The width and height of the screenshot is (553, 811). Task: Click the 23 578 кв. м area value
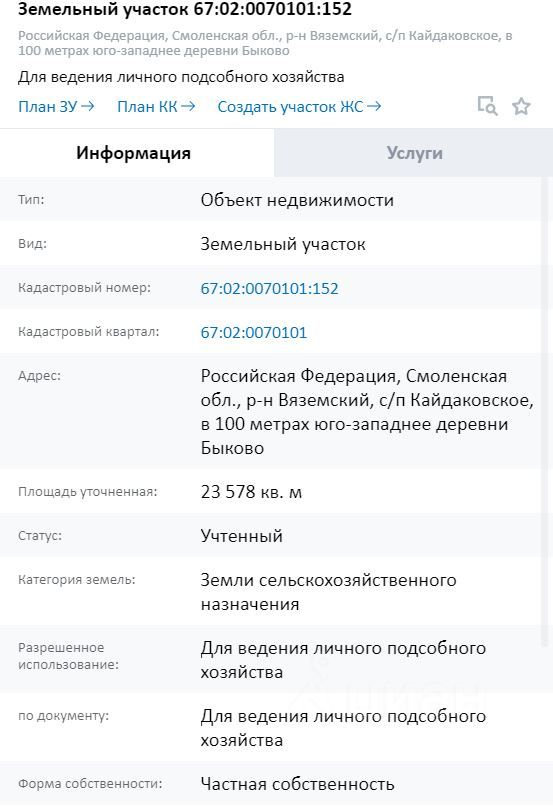click(251, 491)
